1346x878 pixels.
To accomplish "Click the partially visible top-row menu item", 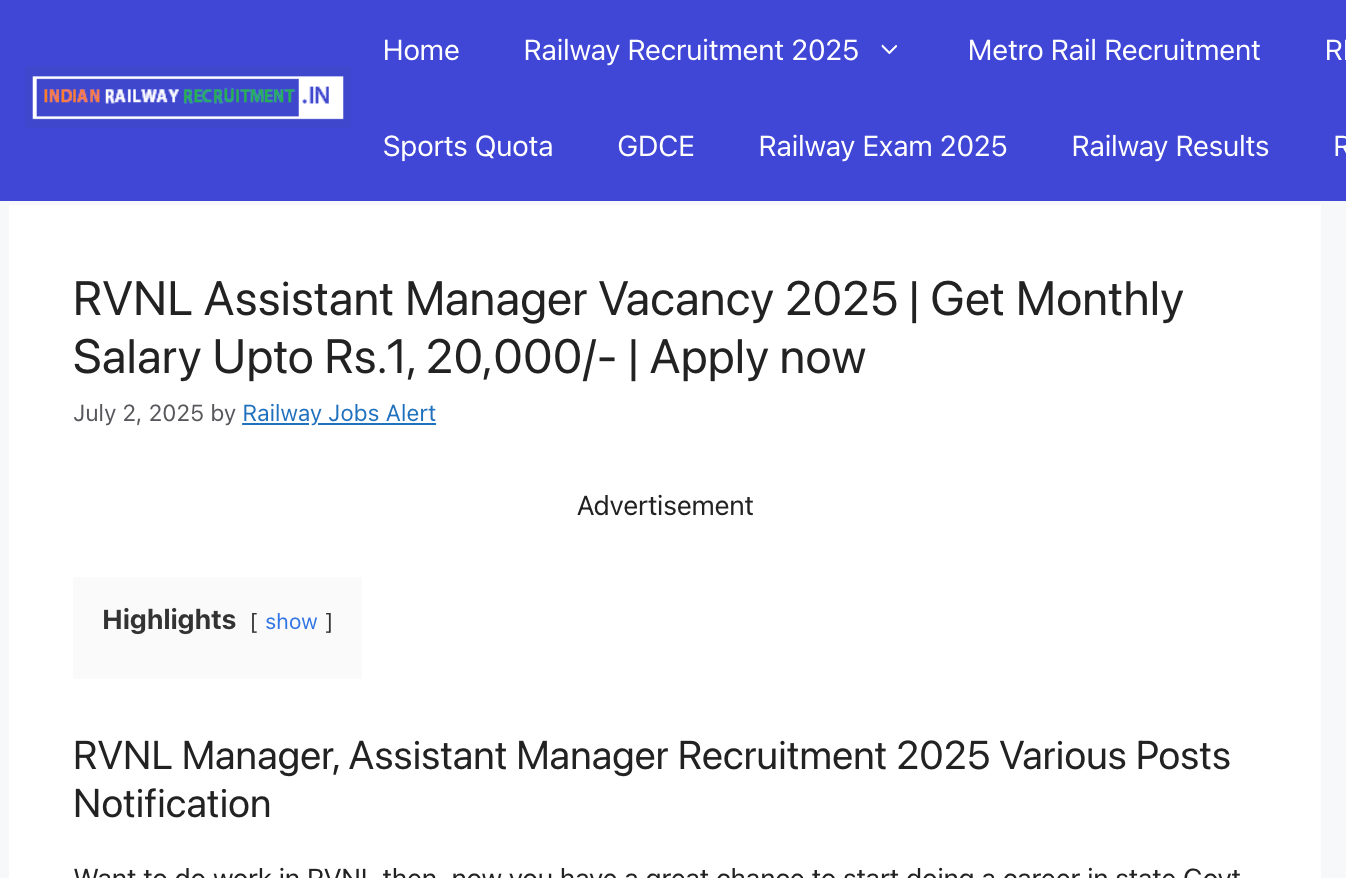I will coord(1335,50).
